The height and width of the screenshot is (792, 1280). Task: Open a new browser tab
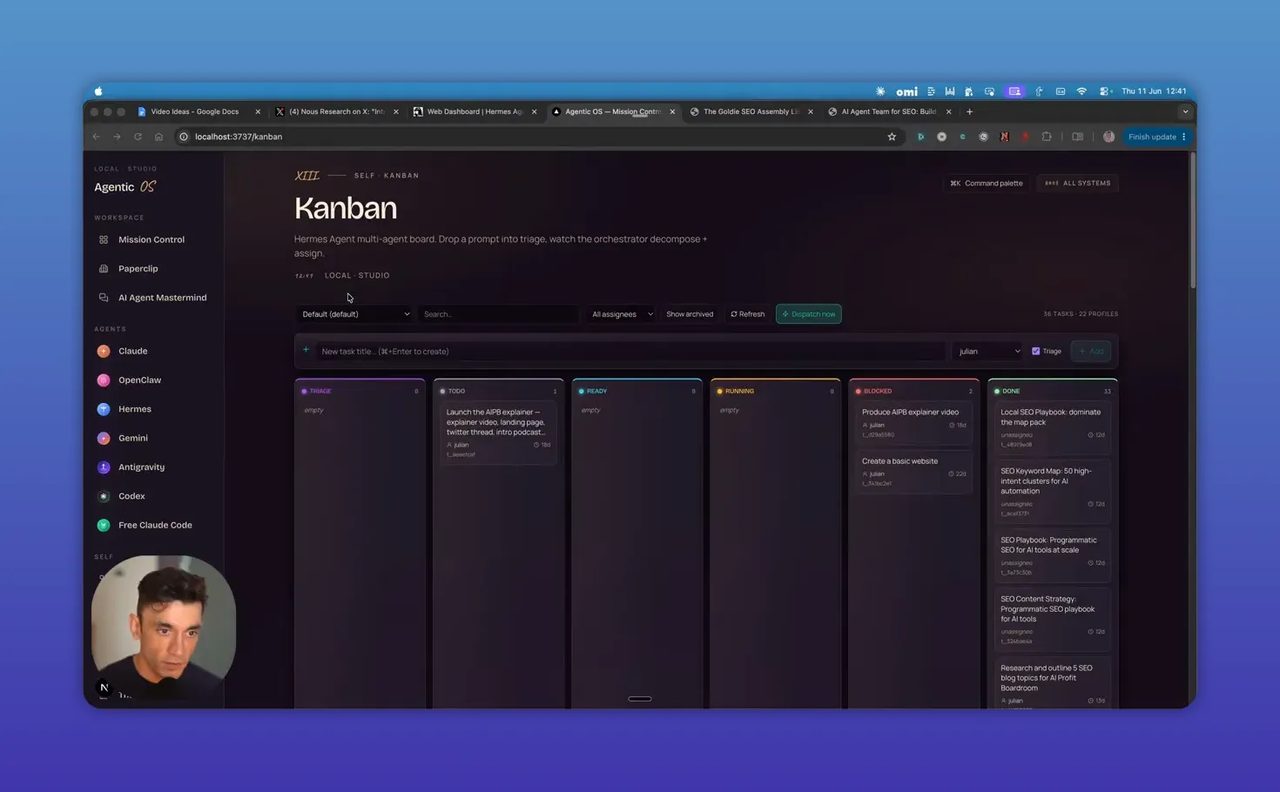click(x=969, y=112)
